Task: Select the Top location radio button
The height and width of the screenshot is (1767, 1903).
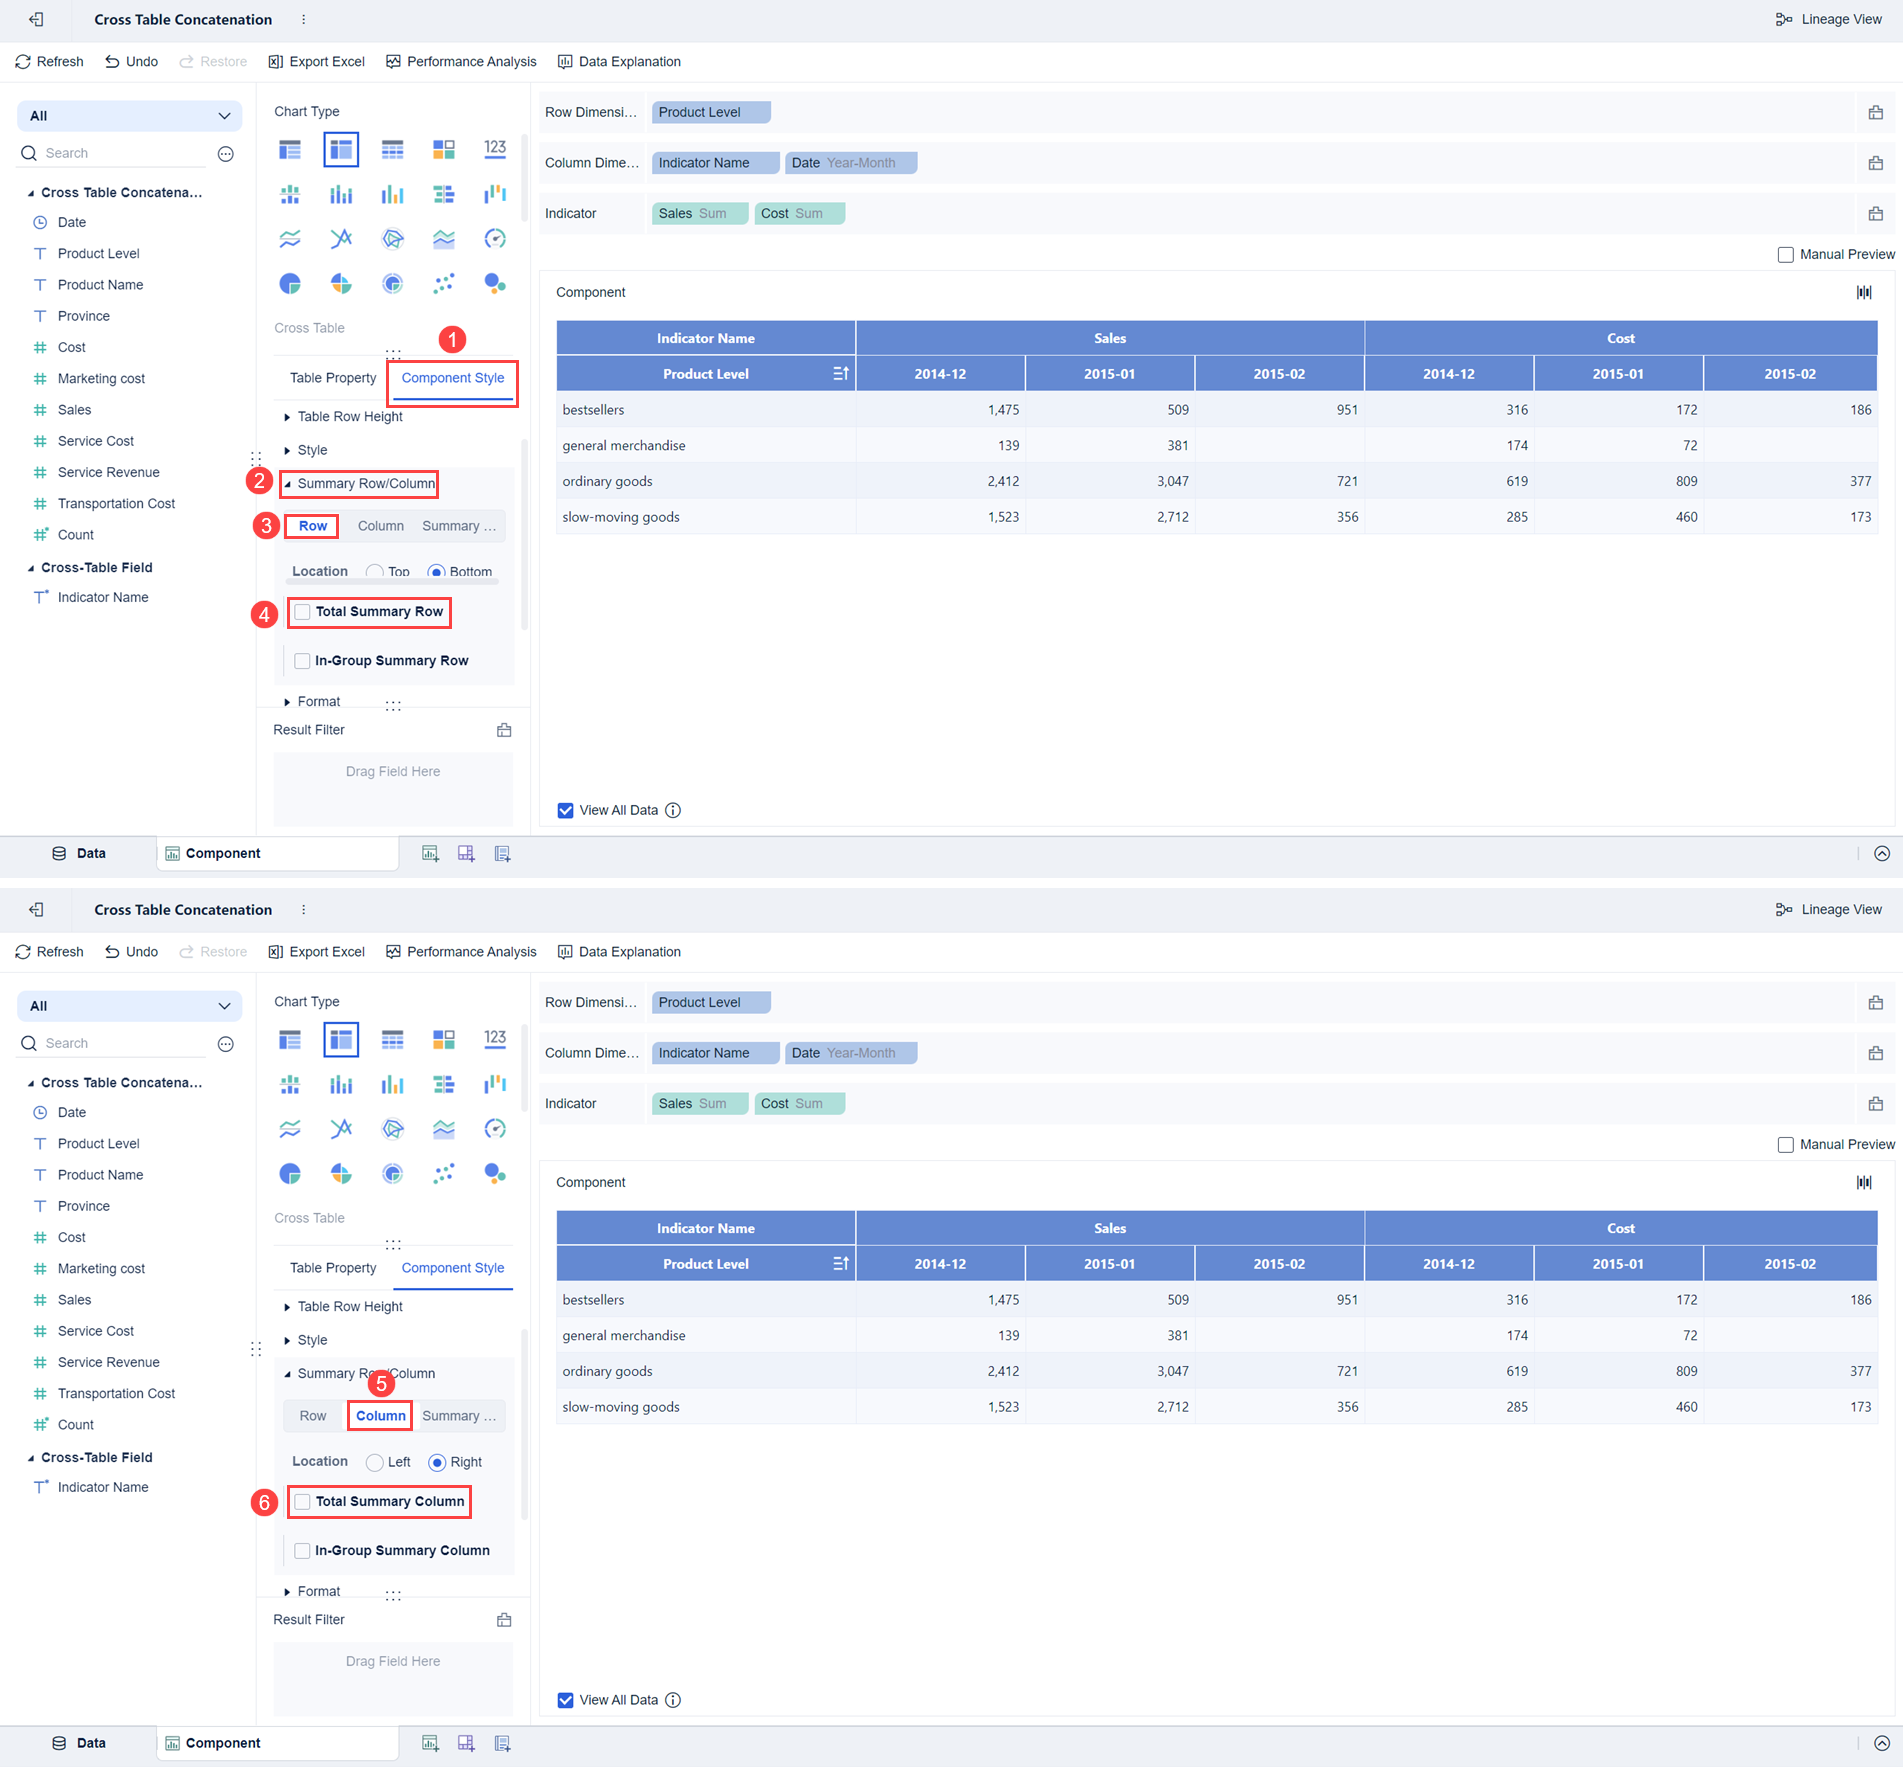Action: tap(375, 571)
